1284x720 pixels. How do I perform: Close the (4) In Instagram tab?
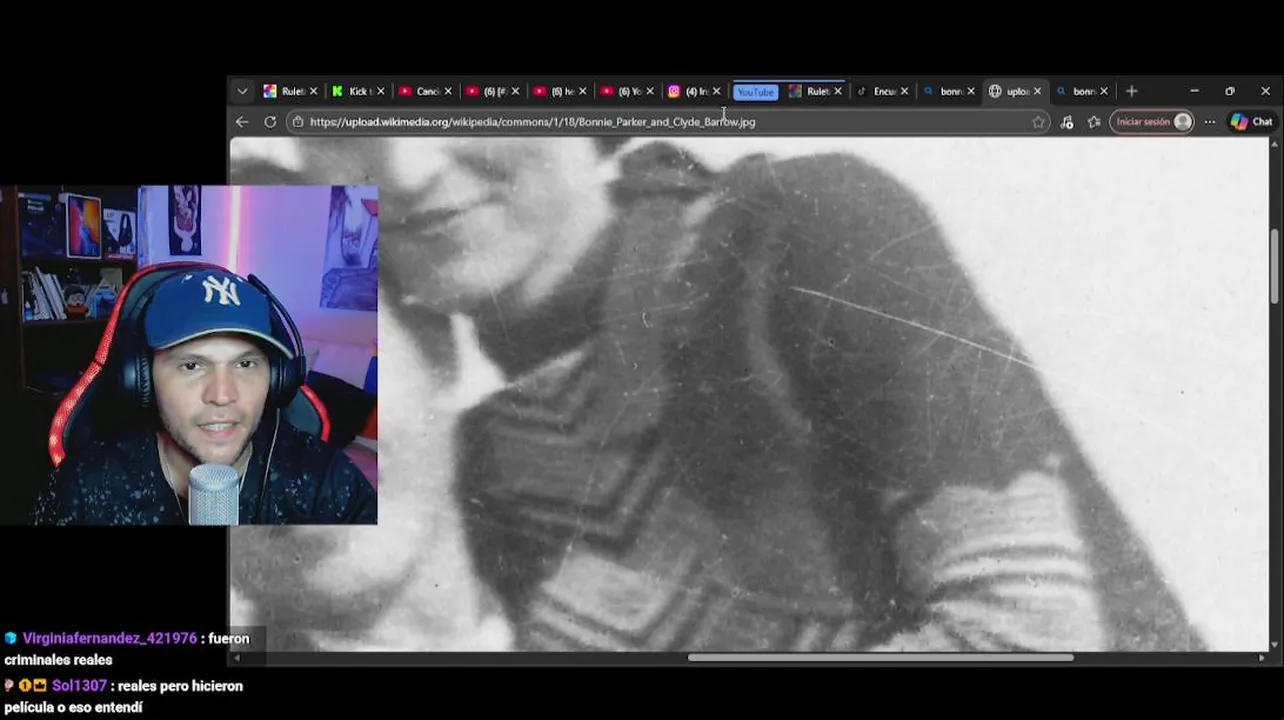pos(716,91)
